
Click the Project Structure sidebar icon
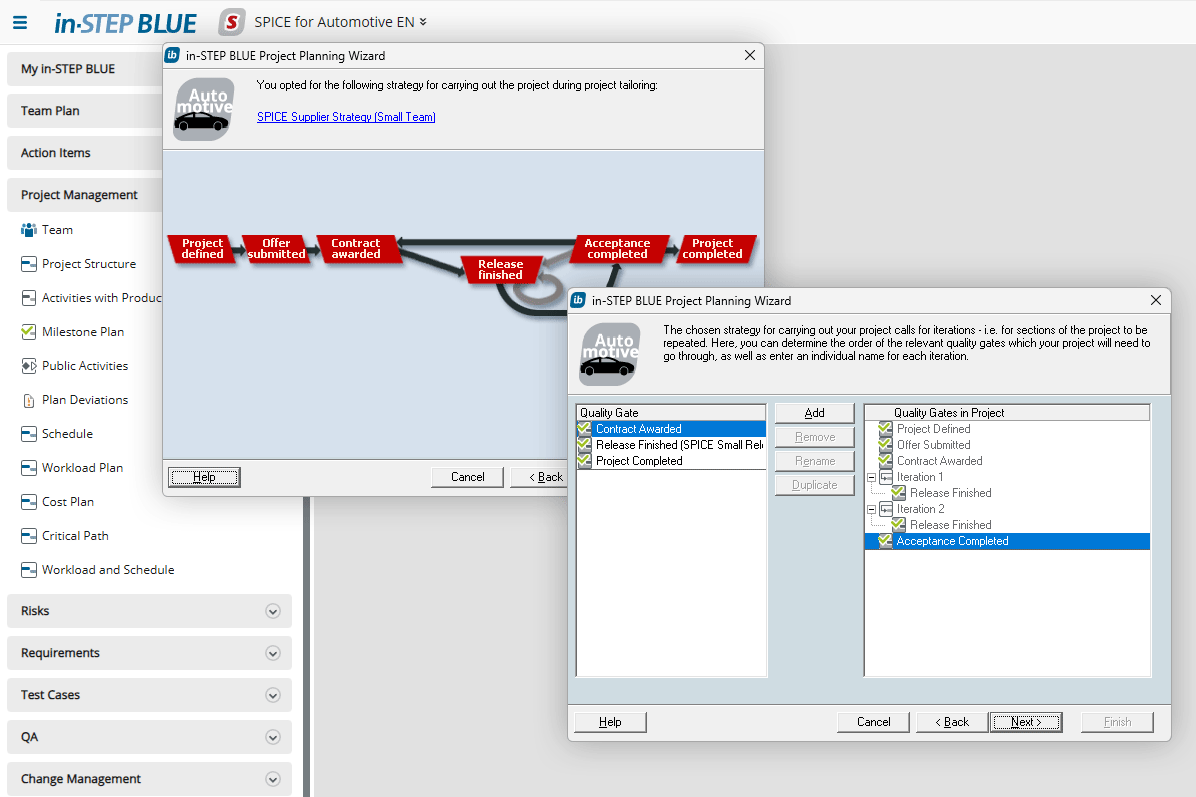(x=28, y=264)
